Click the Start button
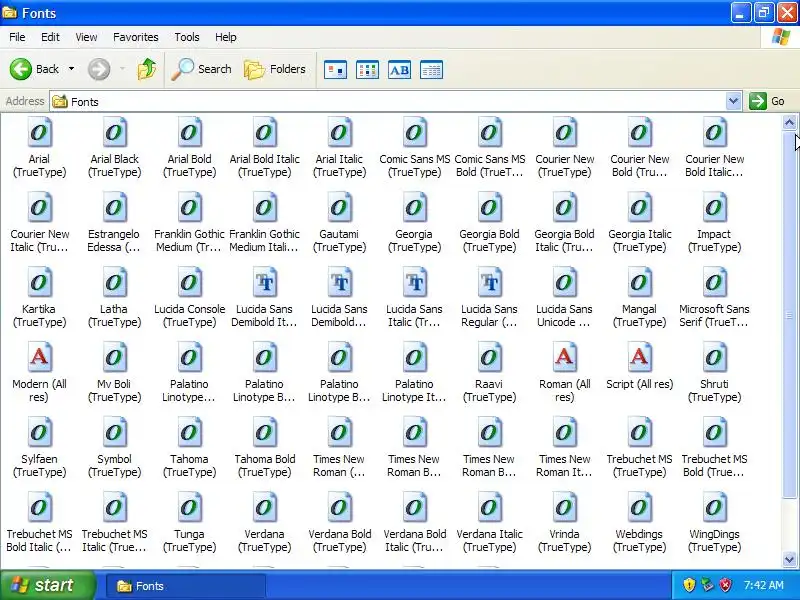800x600 pixels. point(47,585)
